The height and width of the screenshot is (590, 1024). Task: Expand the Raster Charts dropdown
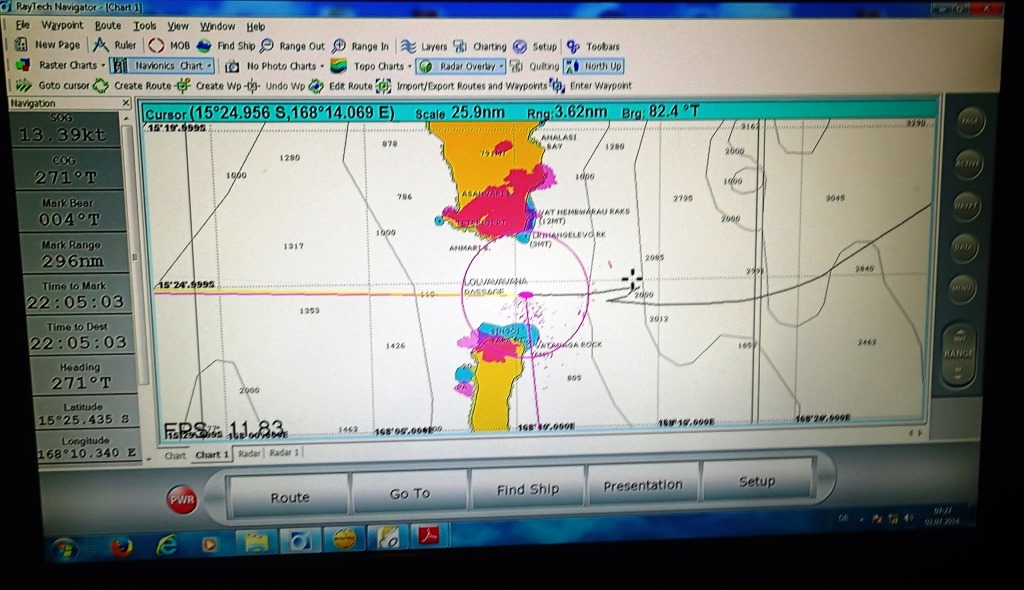point(102,66)
